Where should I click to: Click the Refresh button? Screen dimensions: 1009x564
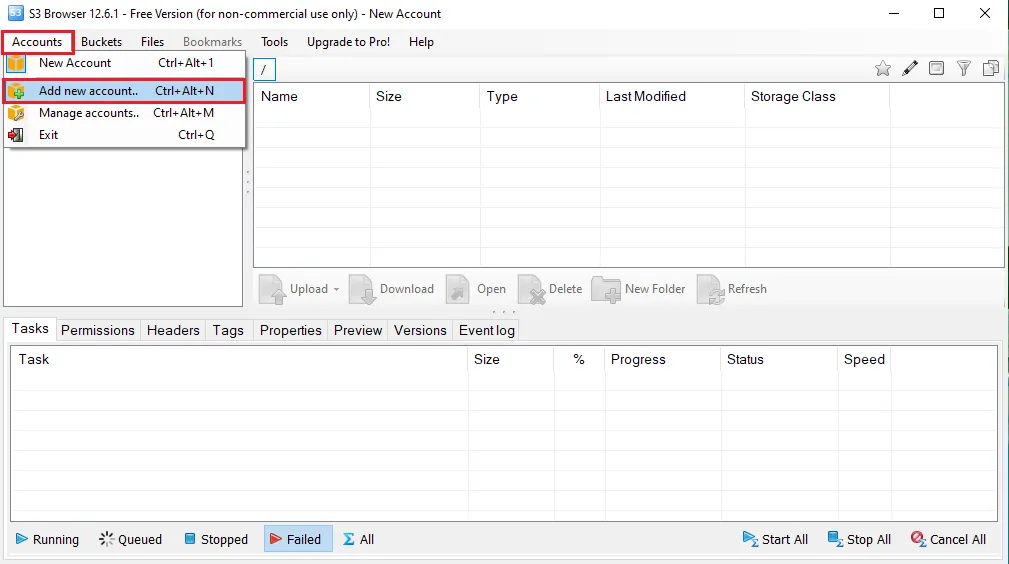732,289
